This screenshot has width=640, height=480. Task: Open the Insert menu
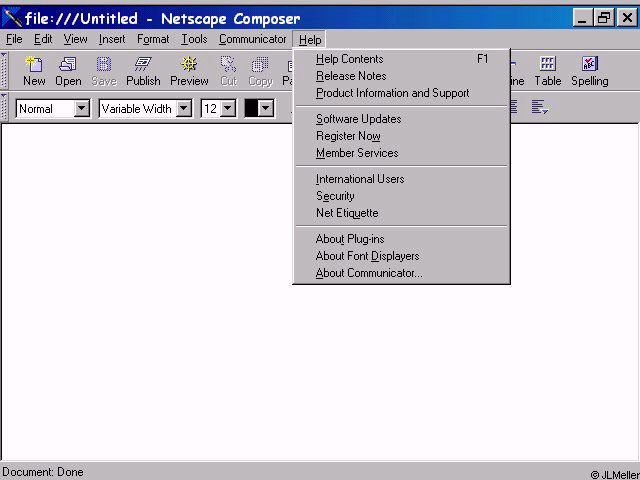[x=112, y=39]
